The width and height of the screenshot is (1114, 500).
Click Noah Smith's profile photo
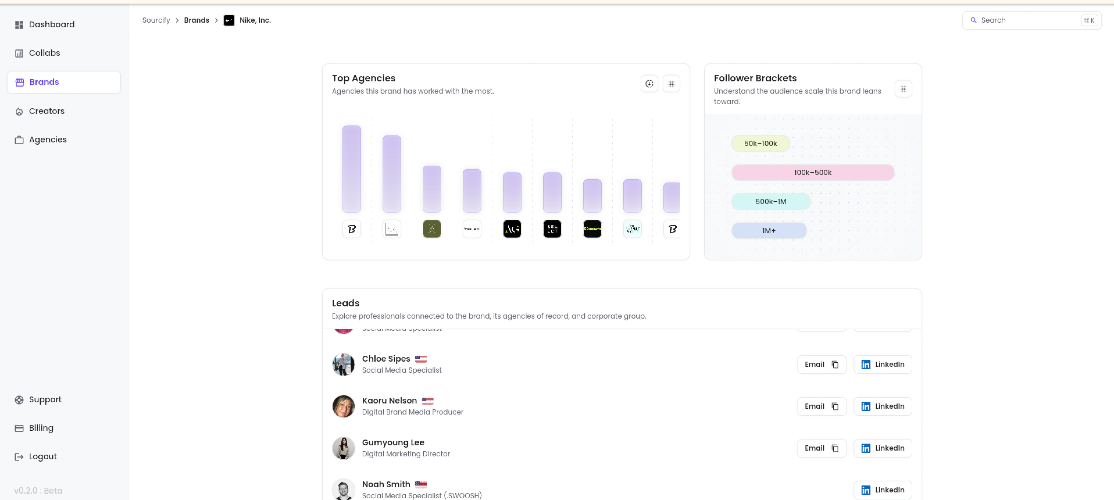click(x=343, y=490)
